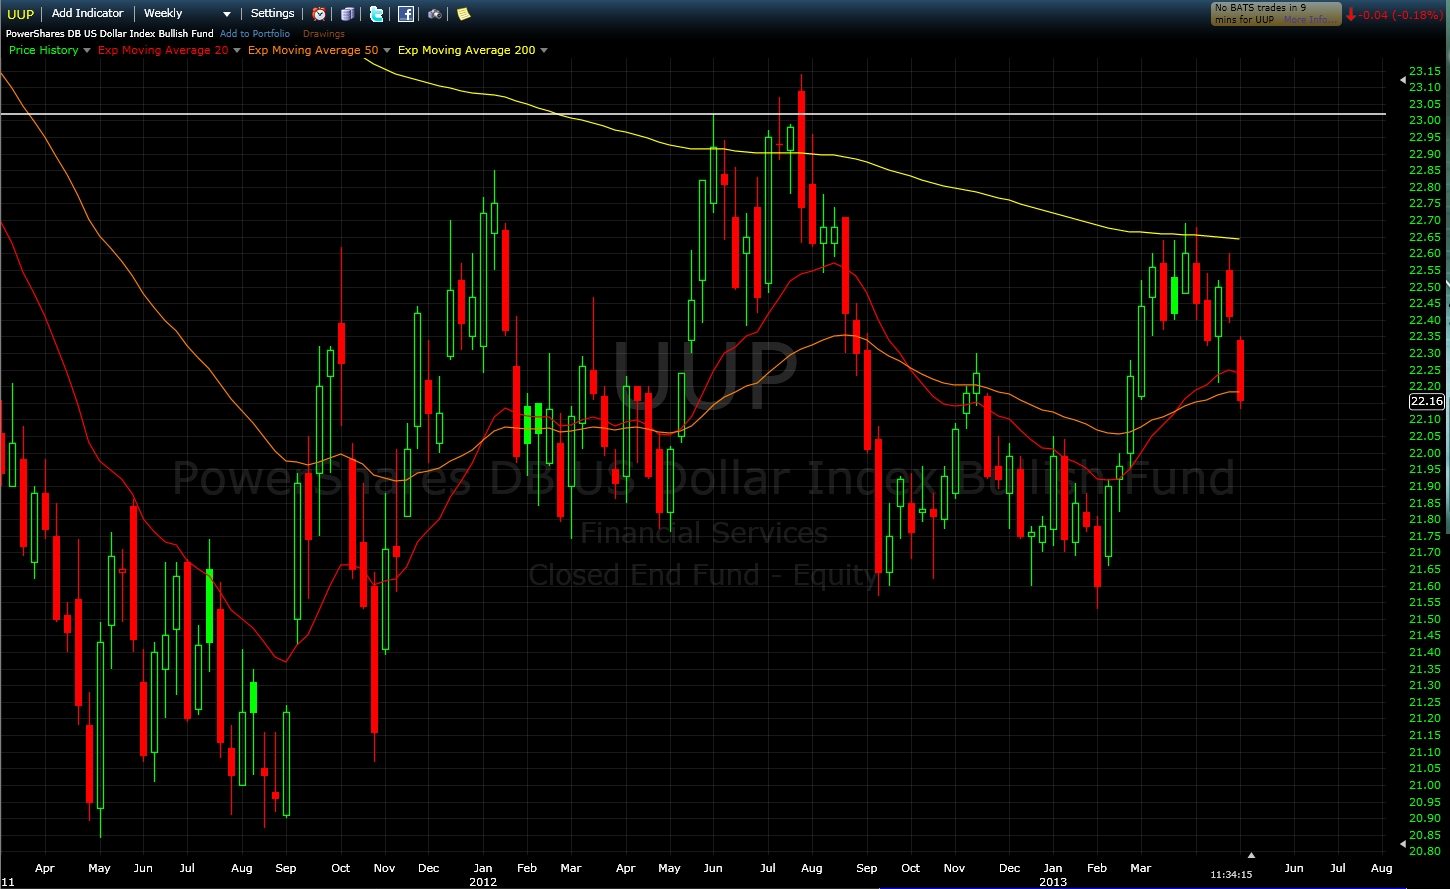This screenshot has height=889, width=1450.
Task: Click the Exp Moving Average 50 label
Action: pos(313,50)
